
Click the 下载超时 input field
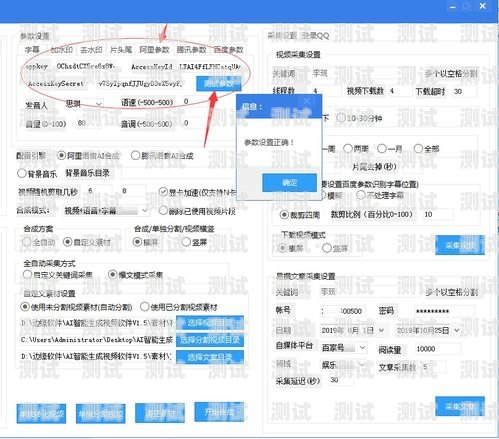[465, 91]
